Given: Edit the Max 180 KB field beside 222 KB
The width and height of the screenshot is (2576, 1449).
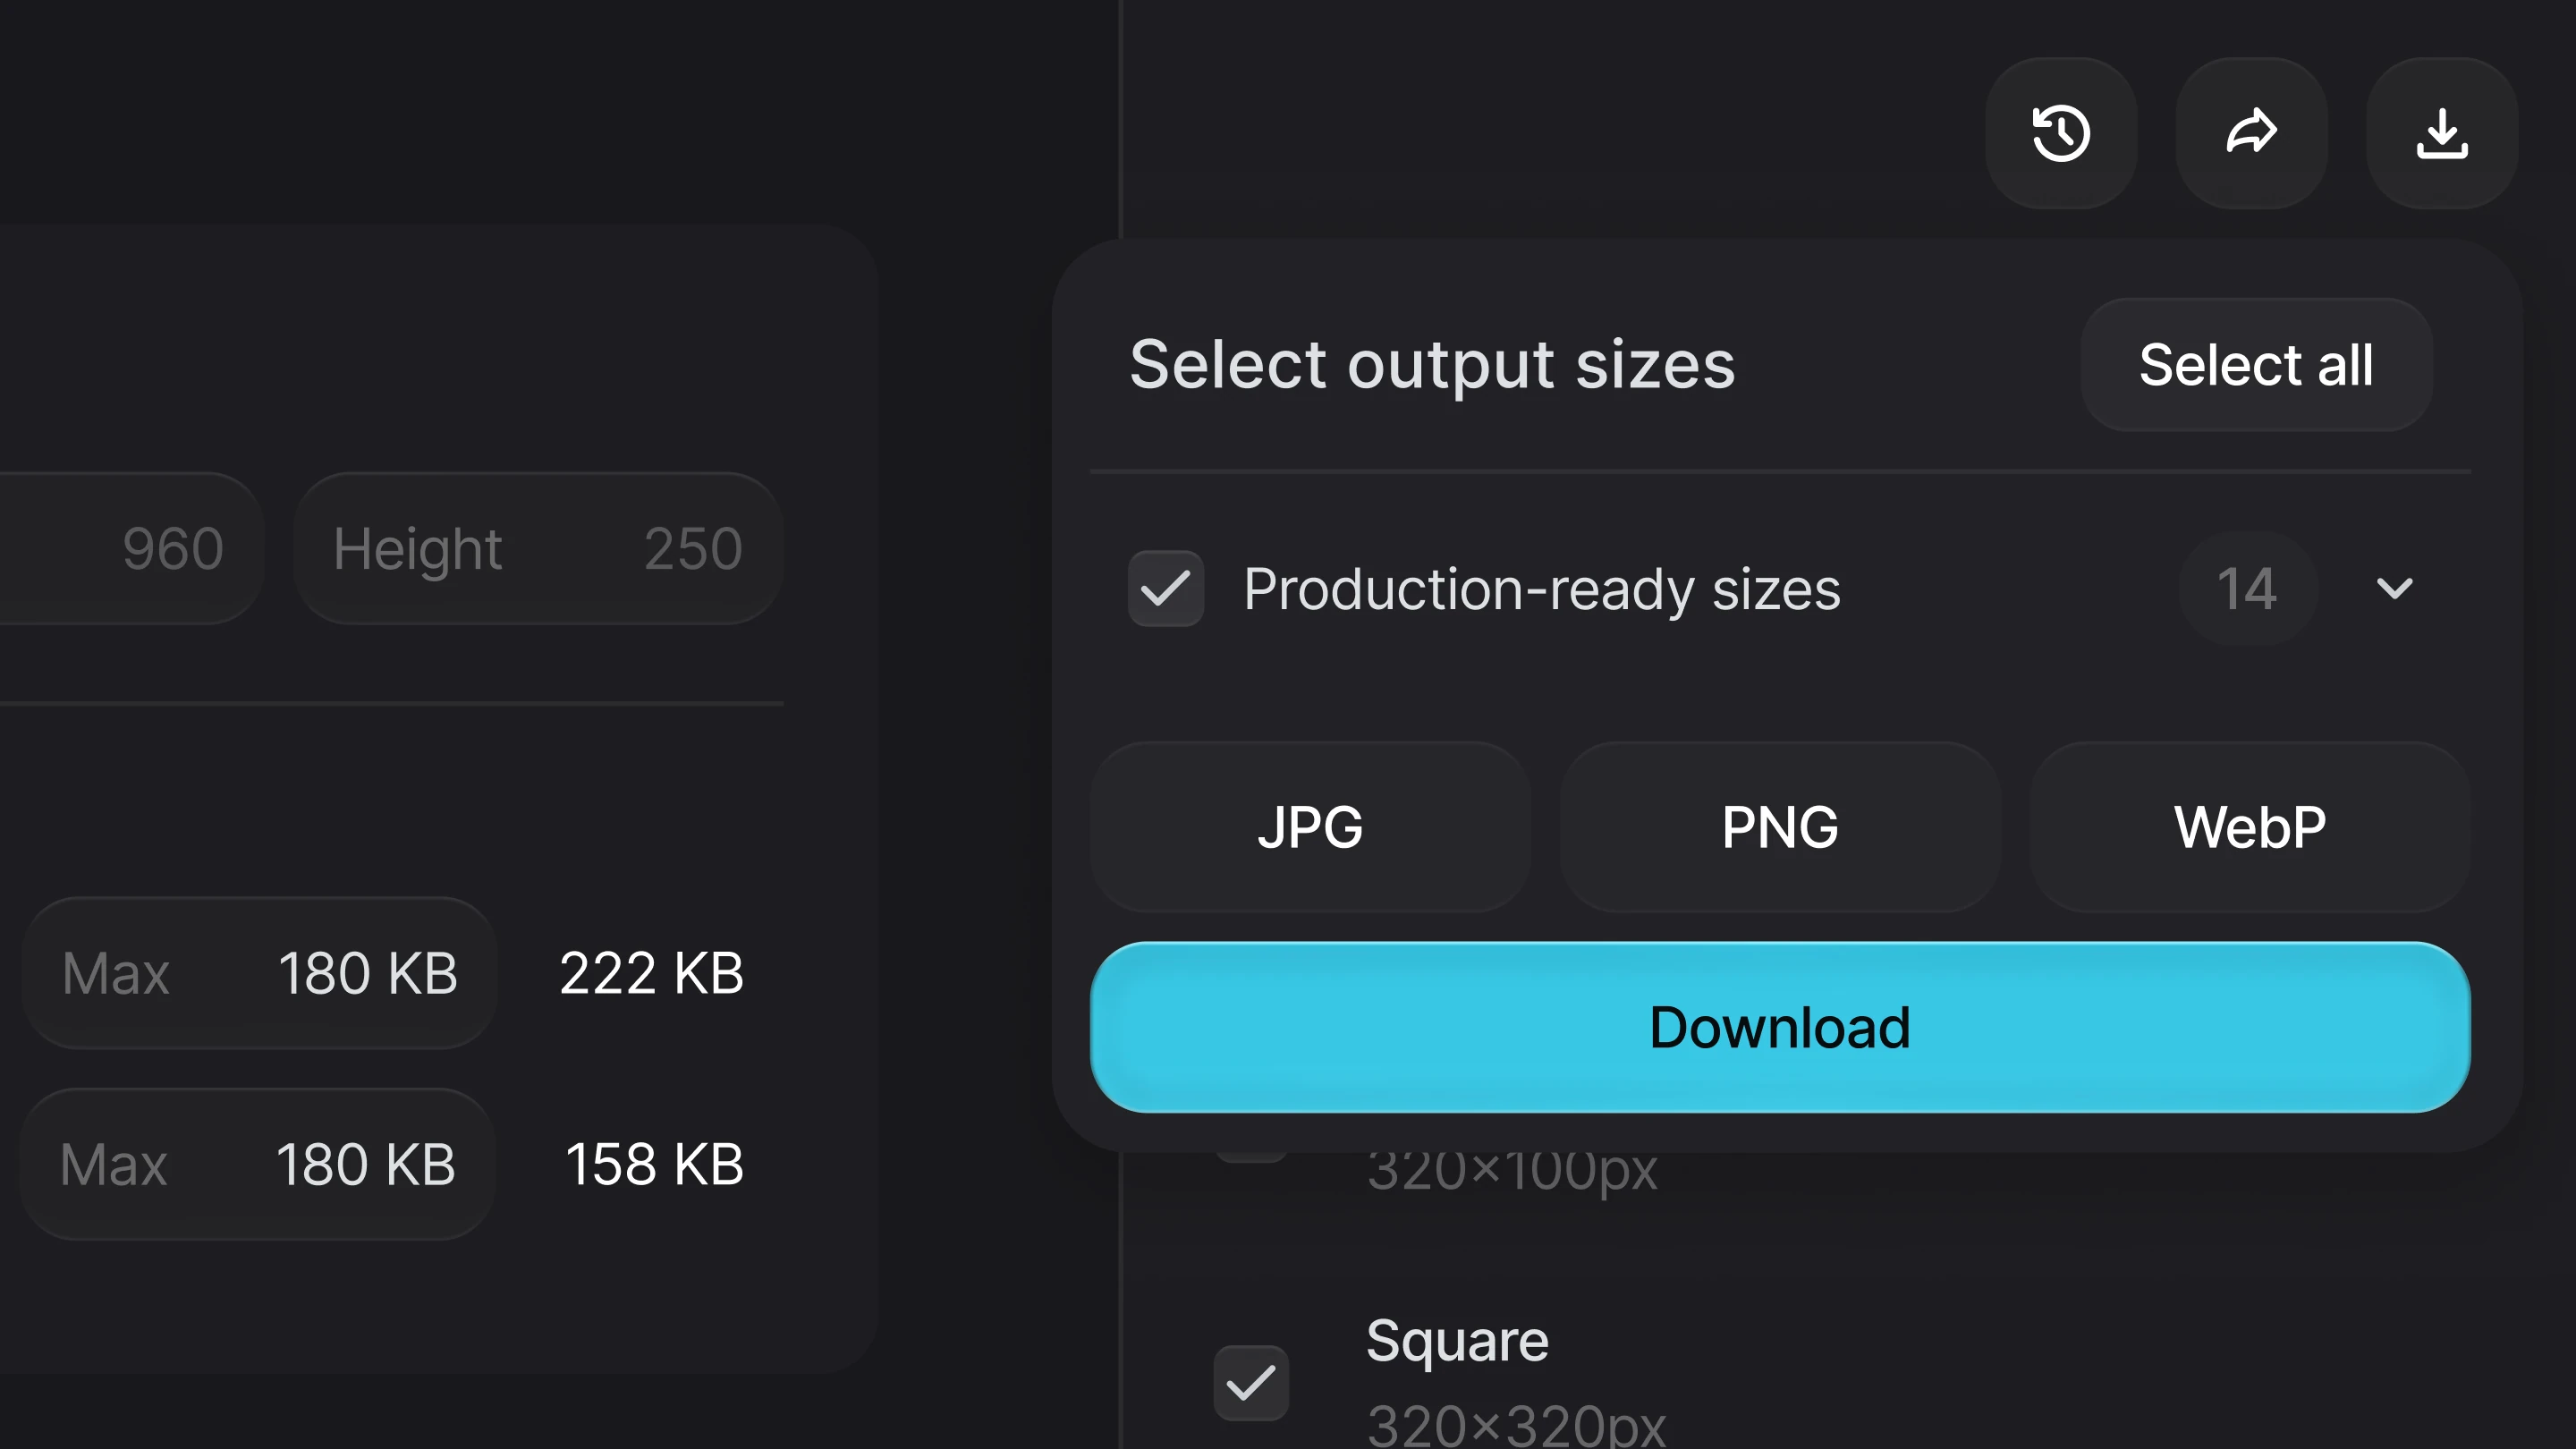Looking at the screenshot, I should pyautogui.click(x=260, y=973).
